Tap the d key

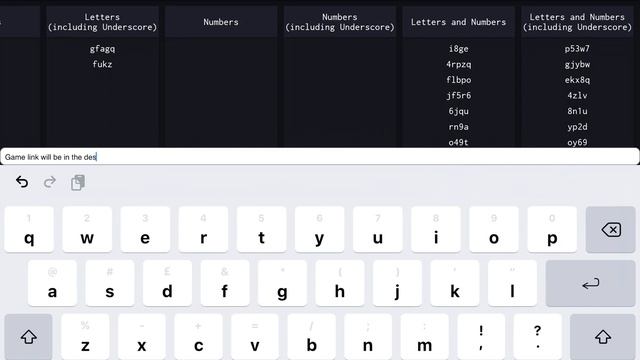pos(167,283)
